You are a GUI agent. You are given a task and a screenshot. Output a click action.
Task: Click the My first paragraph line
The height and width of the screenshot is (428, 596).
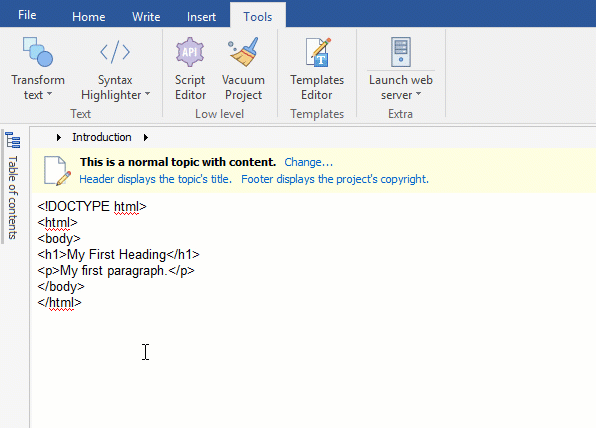(x=116, y=270)
